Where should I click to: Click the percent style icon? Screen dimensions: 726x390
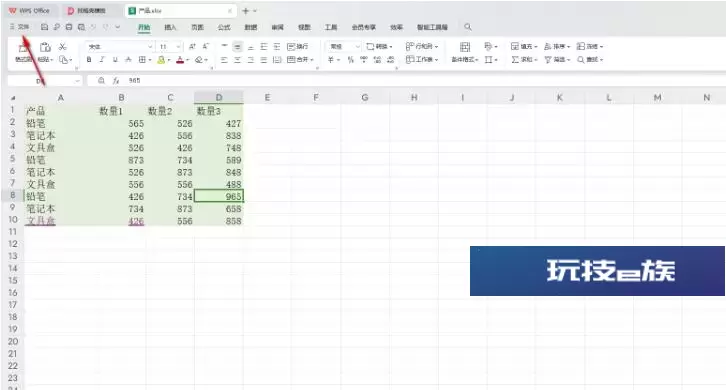(350, 60)
